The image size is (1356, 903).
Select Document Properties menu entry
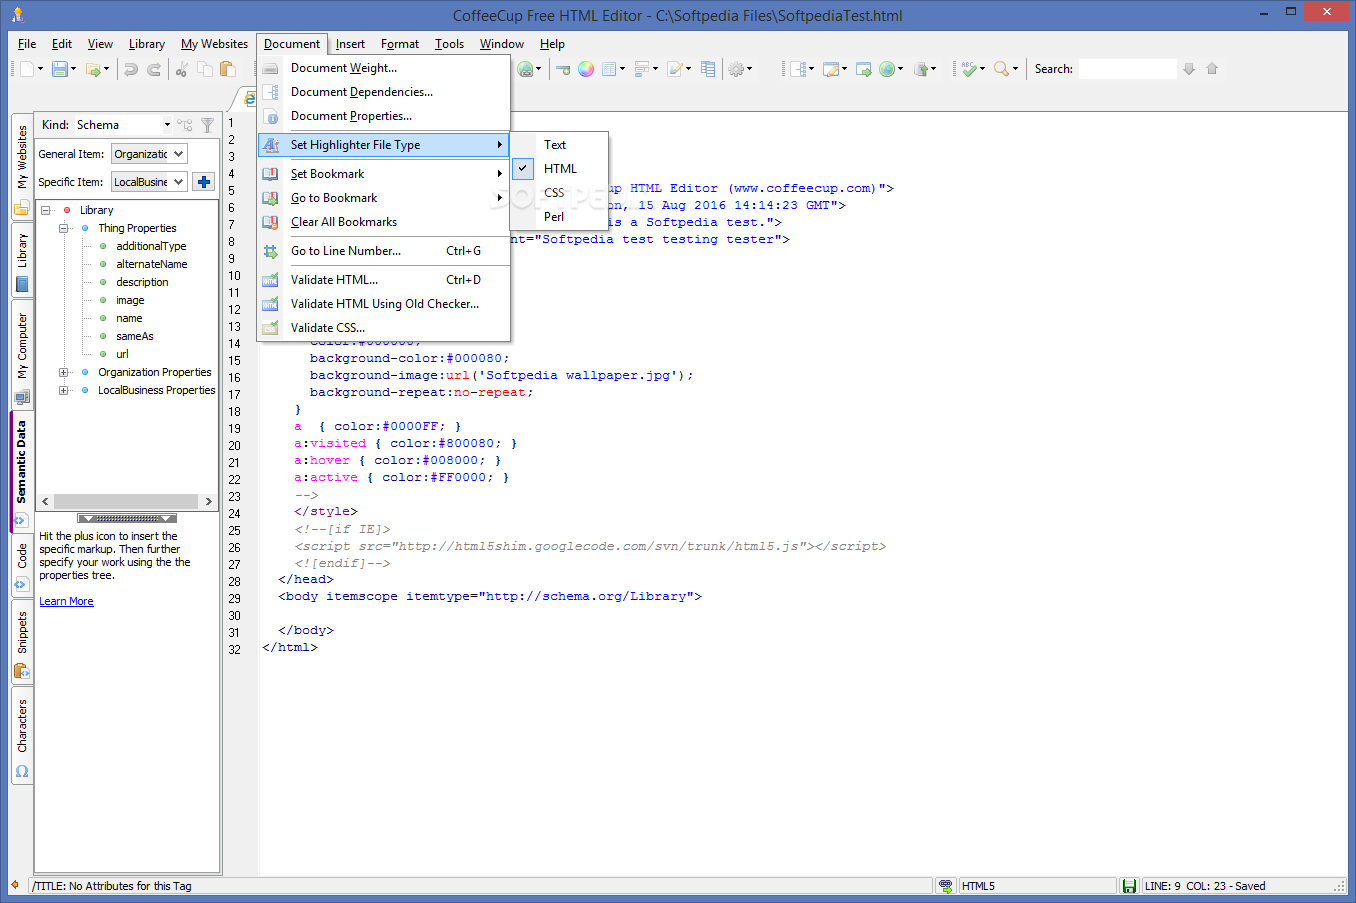pyautogui.click(x=384, y=116)
